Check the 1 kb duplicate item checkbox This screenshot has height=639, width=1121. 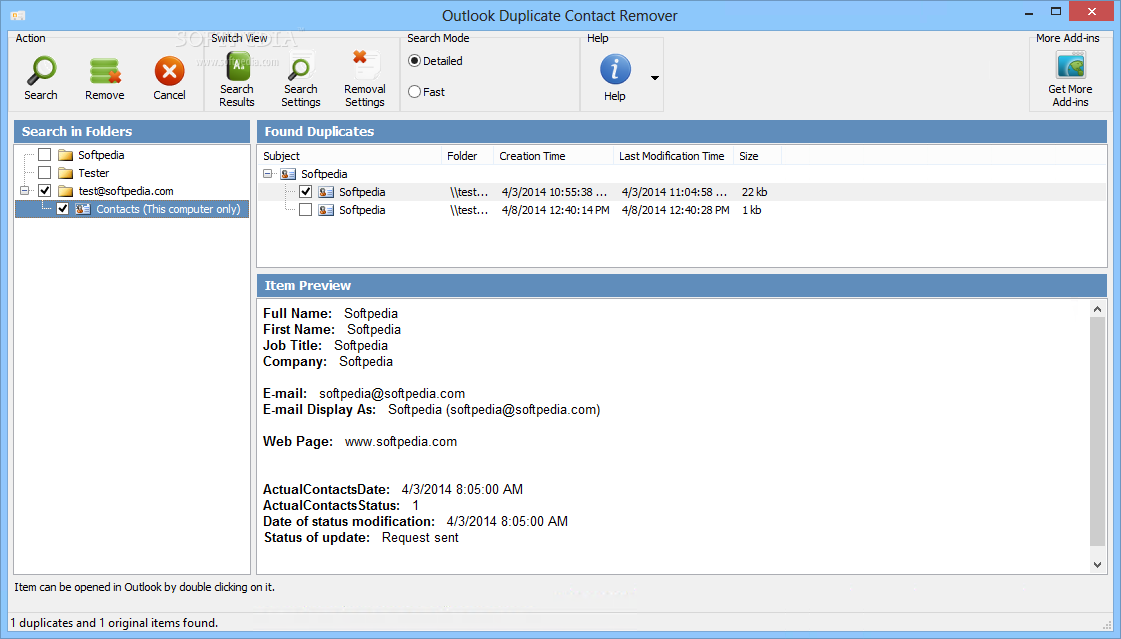[305, 209]
